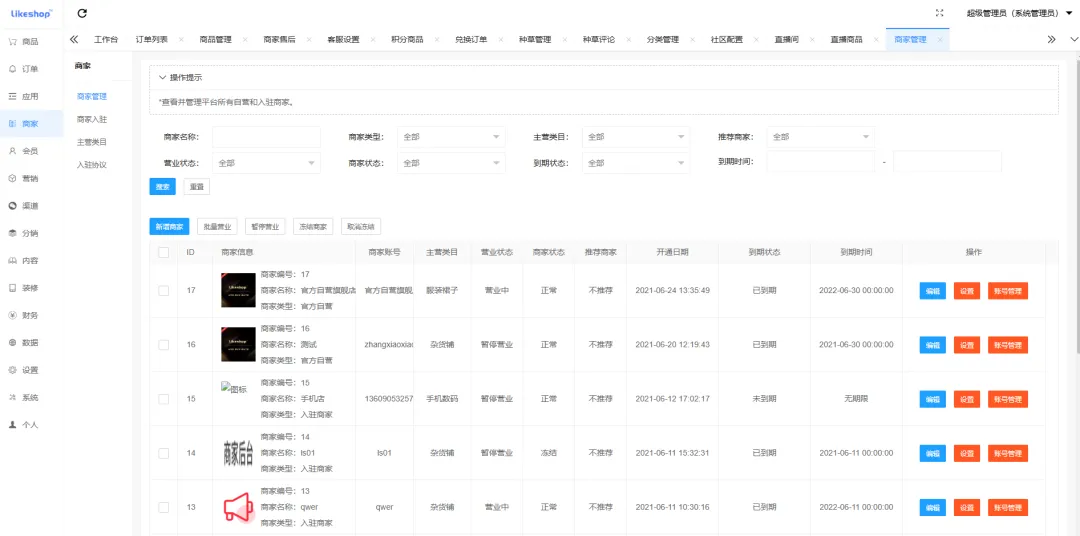Open 主营类目 in the submenu
1080x536 pixels.
[92, 142]
